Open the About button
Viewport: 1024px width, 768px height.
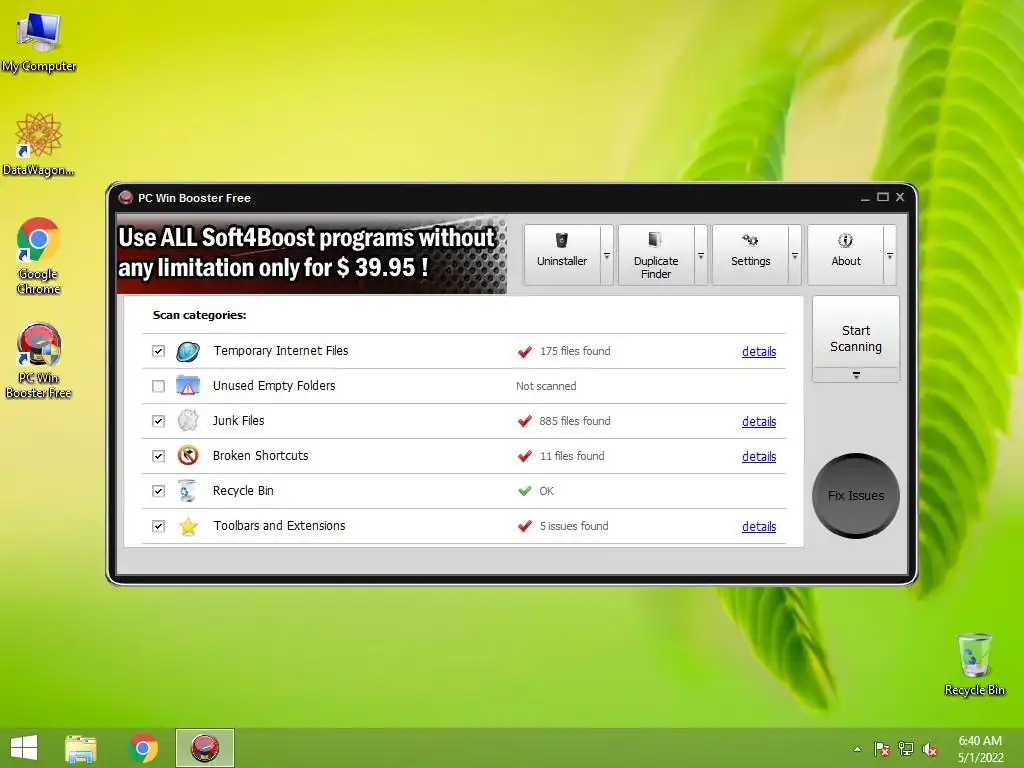(846, 255)
